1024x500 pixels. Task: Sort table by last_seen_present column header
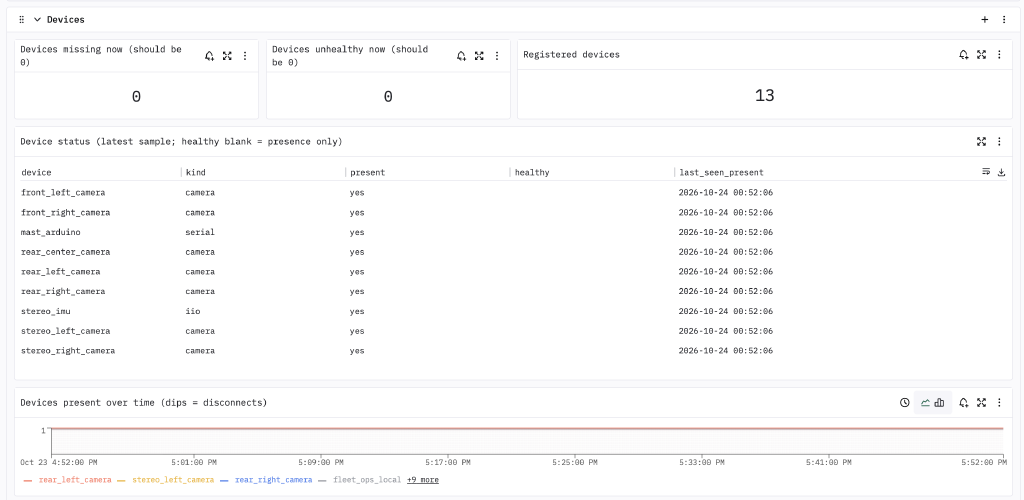click(721, 172)
